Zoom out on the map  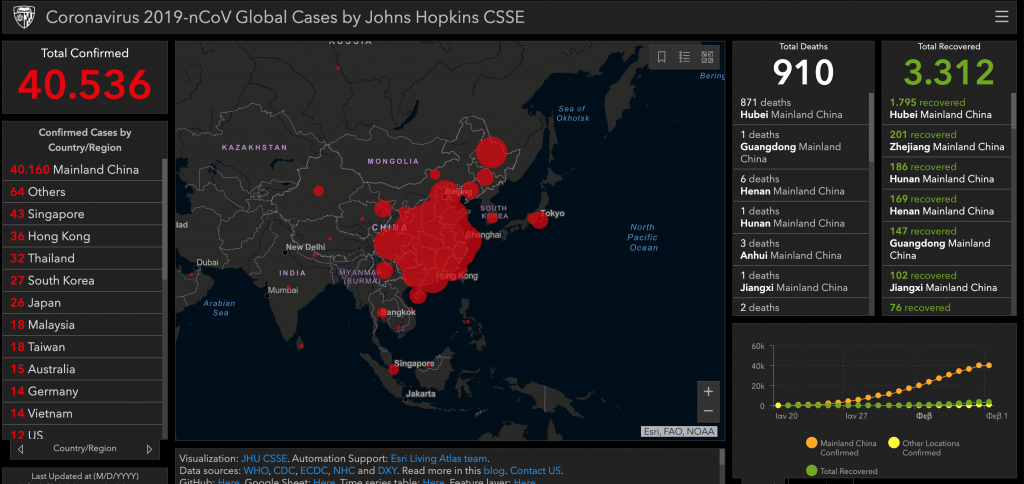coord(708,411)
